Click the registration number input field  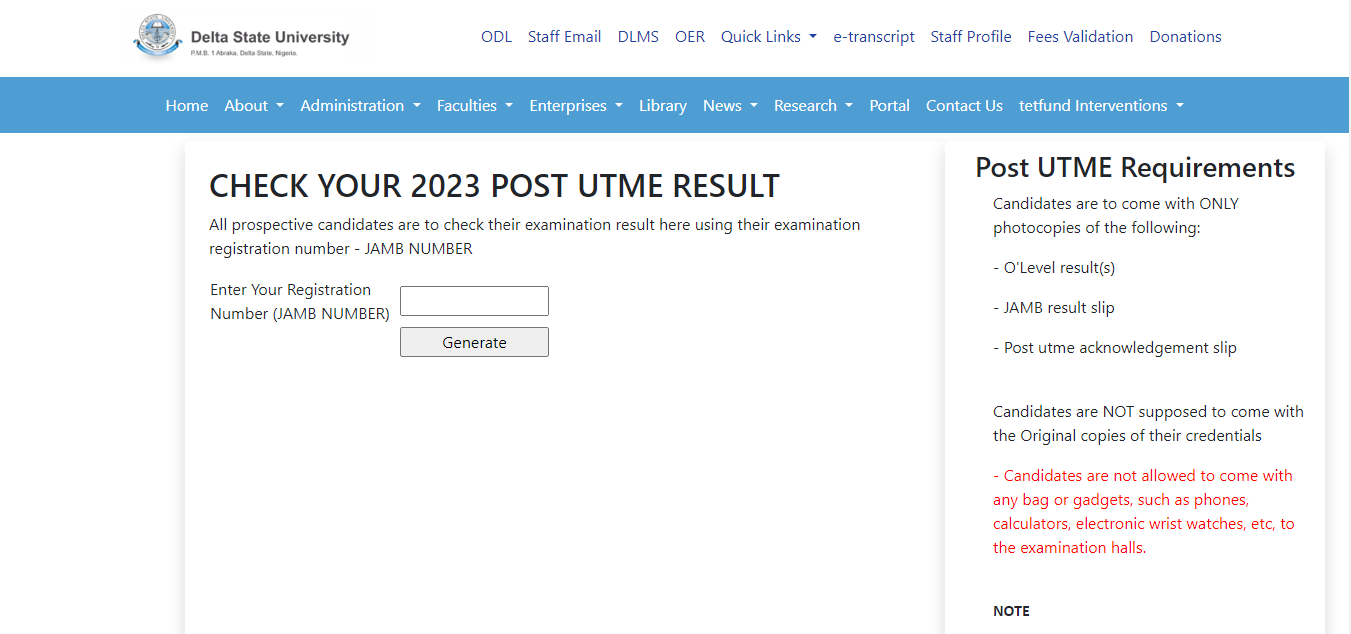click(x=474, y=300)
